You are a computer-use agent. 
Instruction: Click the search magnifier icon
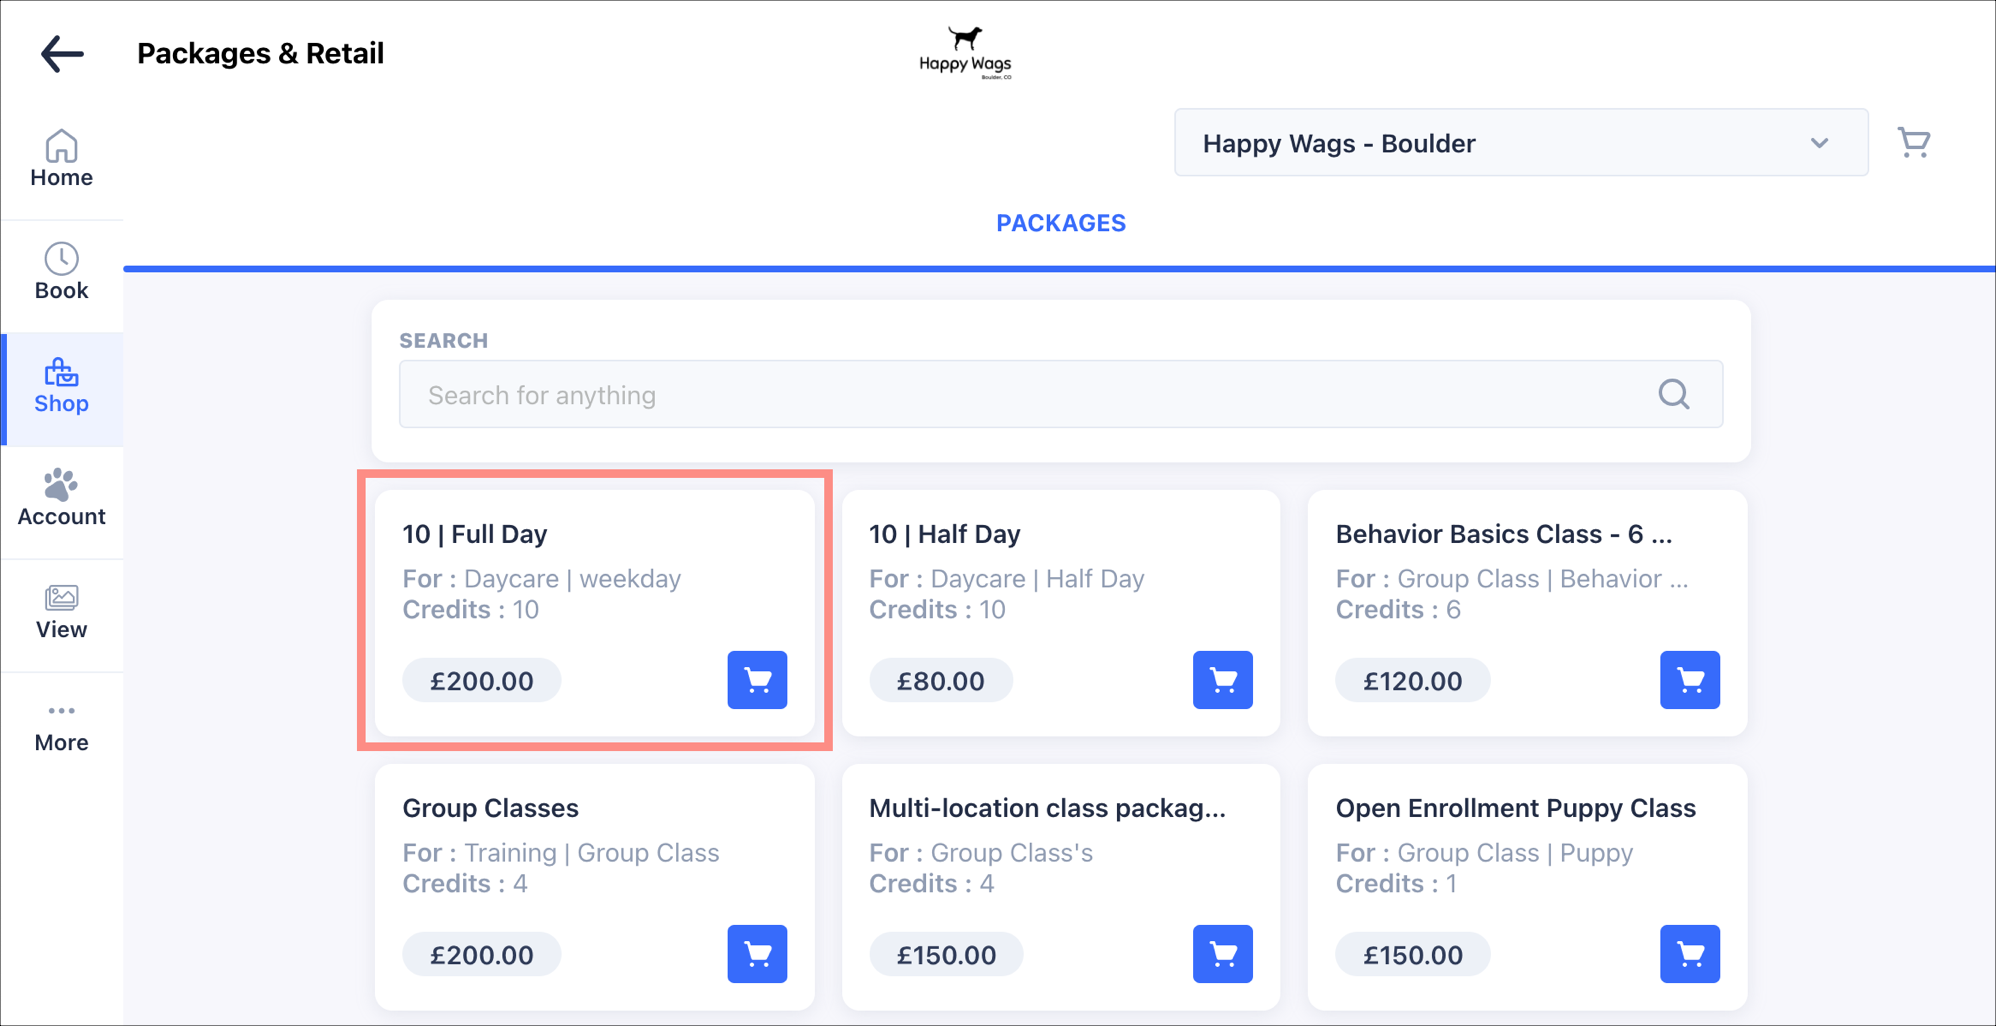click(x=1674, y=394)
